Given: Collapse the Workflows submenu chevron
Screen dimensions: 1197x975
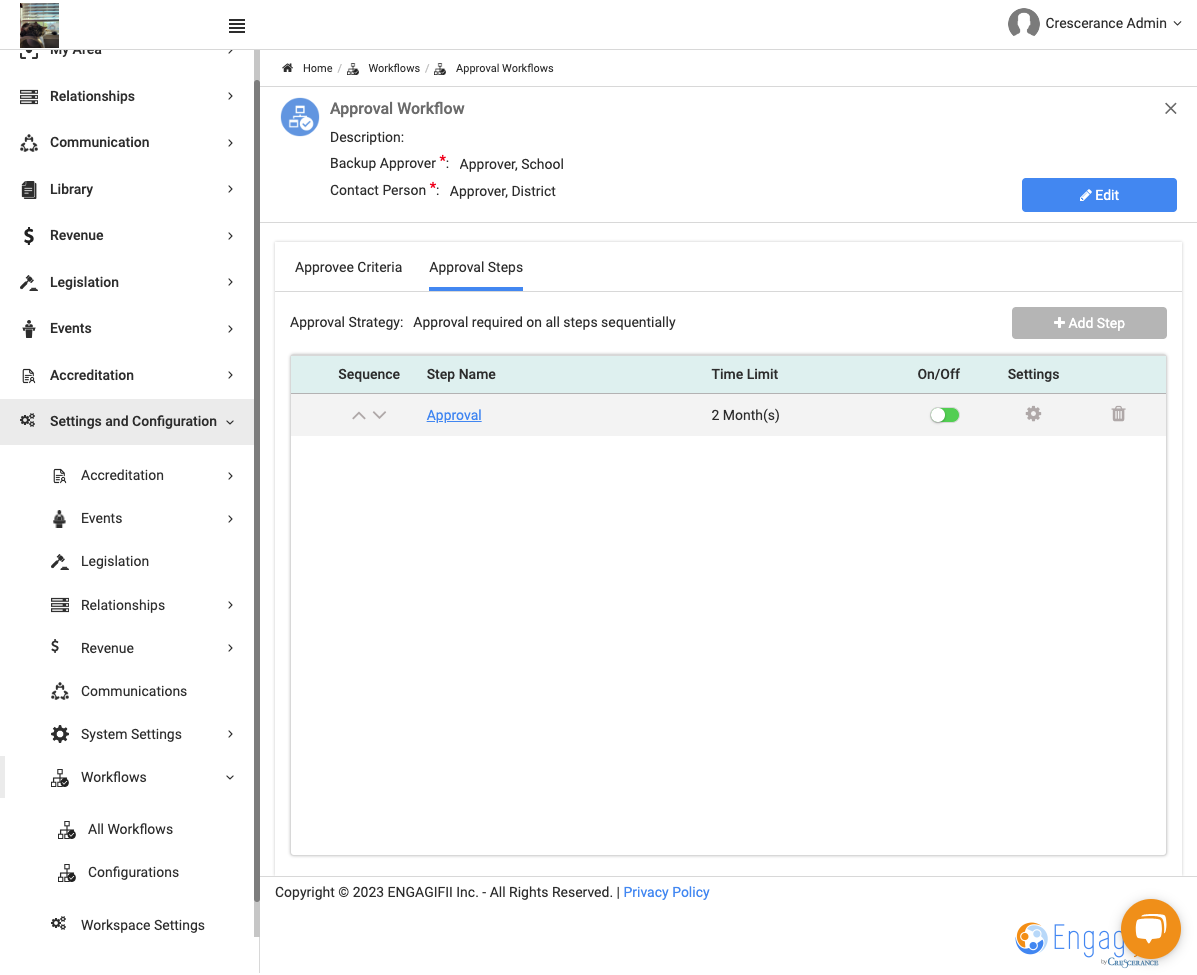Looking at the screenshot, I should pyautogui.click(x=230, y=777).
